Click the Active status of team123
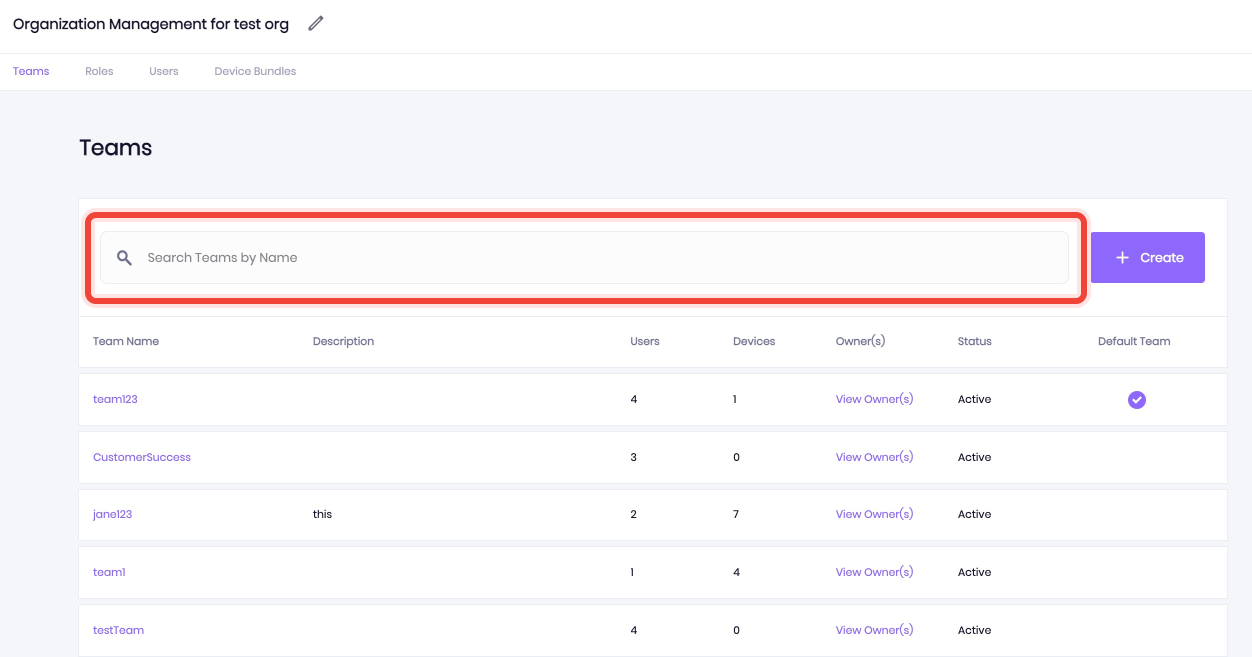Screen dimensions: 1252x657 975,399
